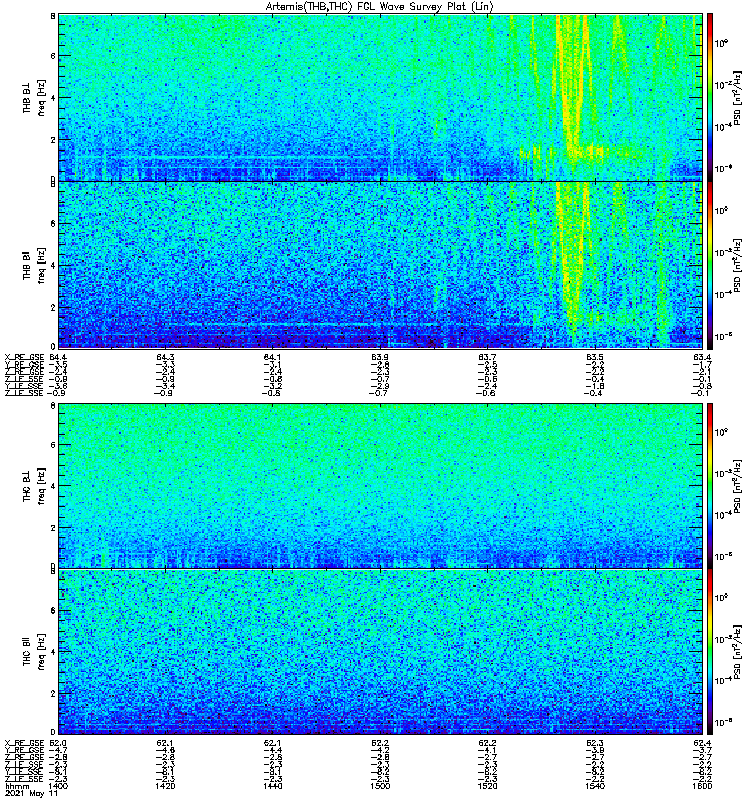
Task: Click the color bar beside THB B-parallel panel
Action: (710, 265)
